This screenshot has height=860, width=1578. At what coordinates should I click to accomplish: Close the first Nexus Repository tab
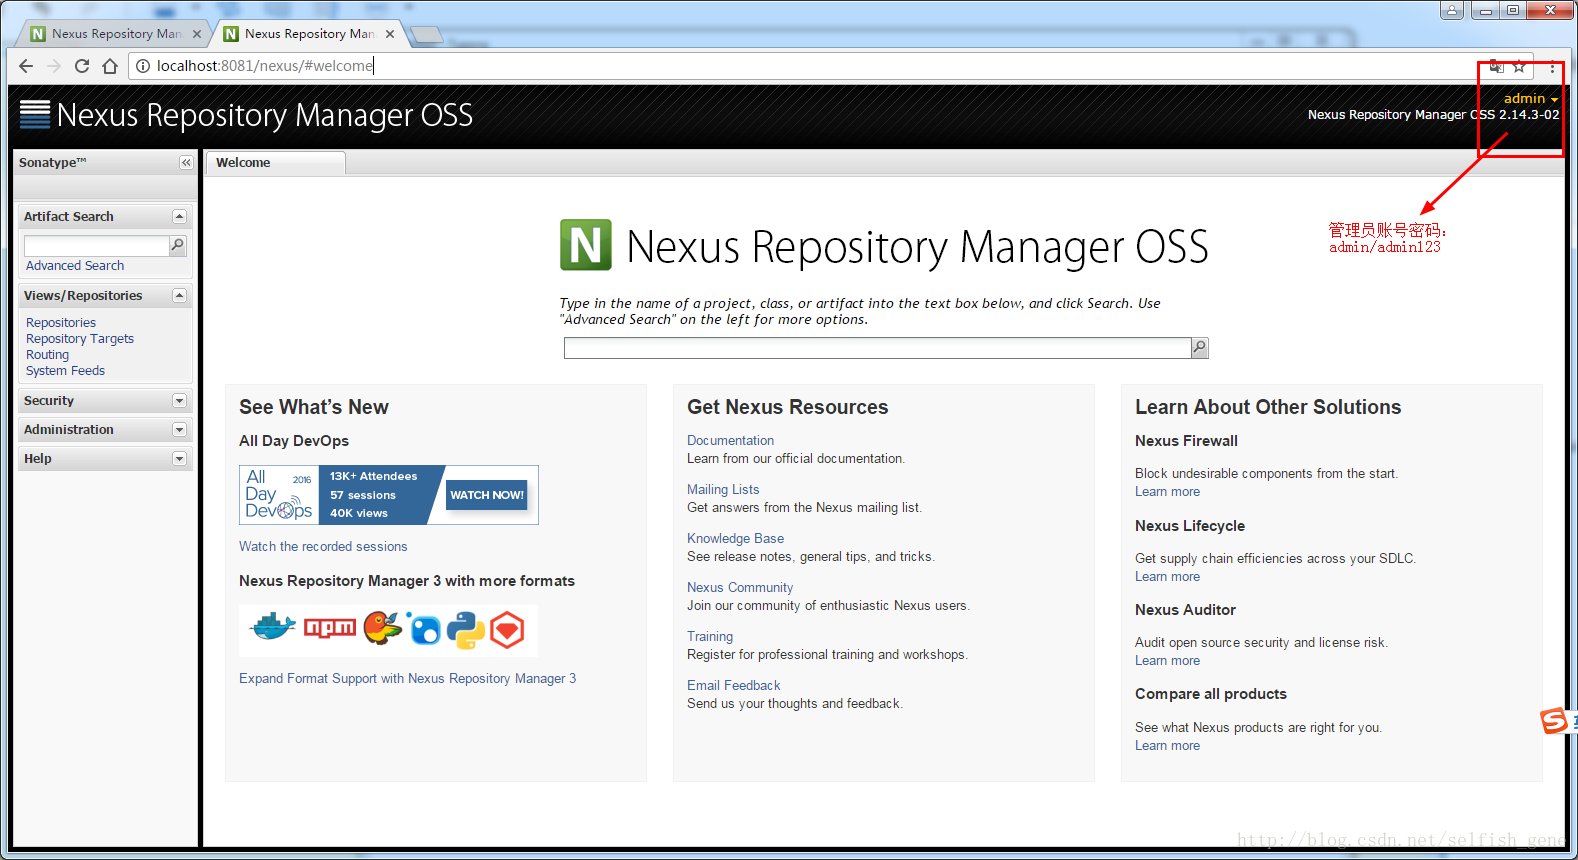pos(197,34)
